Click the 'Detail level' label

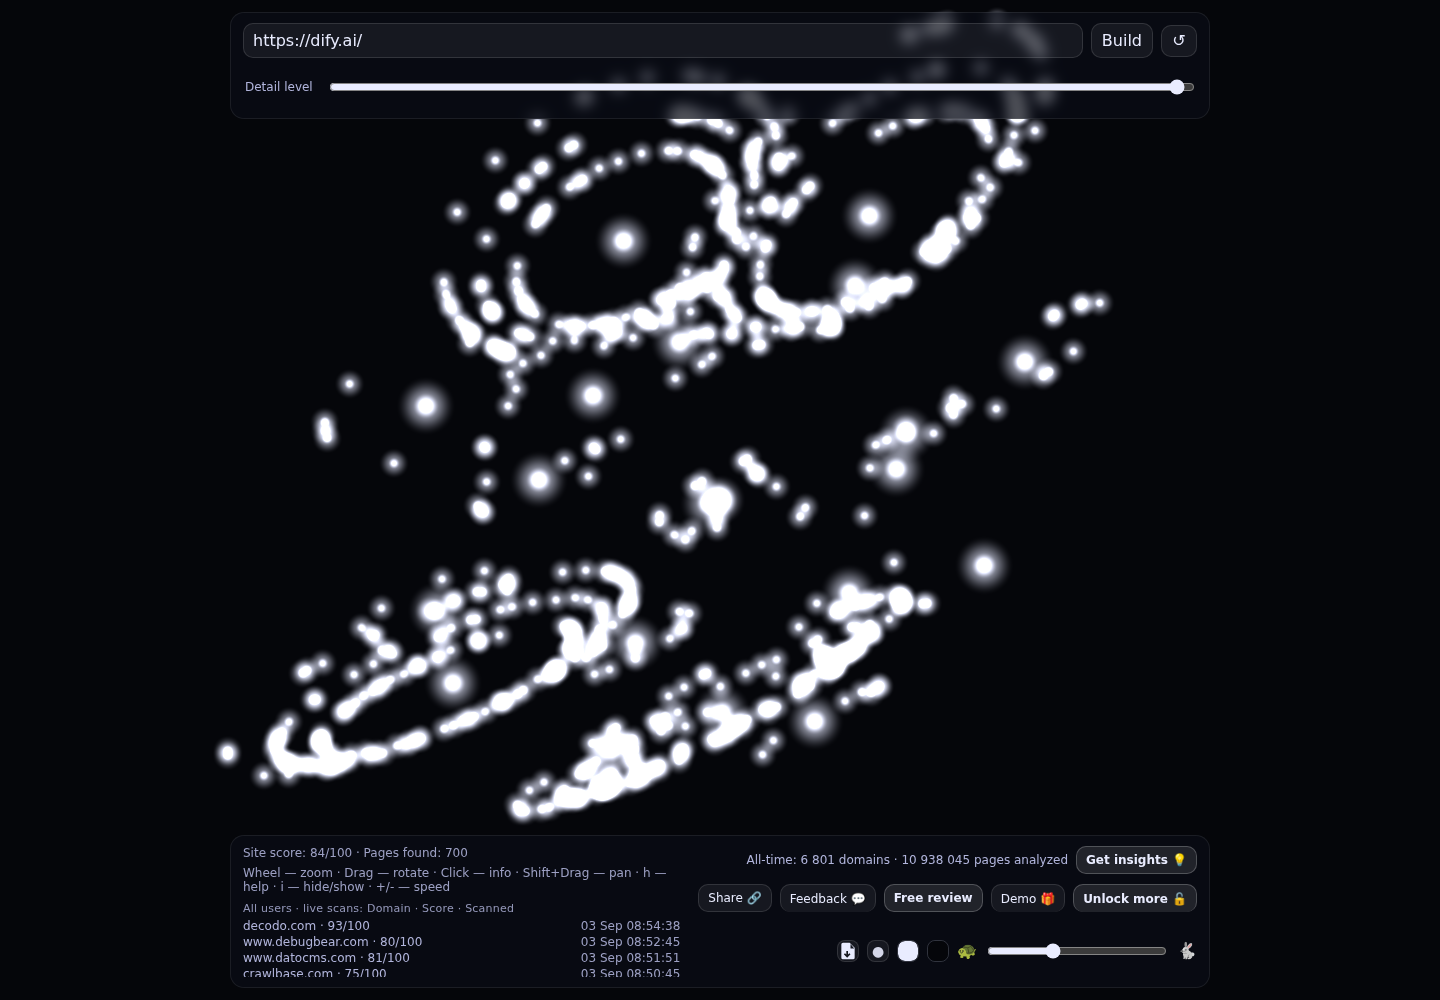click(279, 87)
